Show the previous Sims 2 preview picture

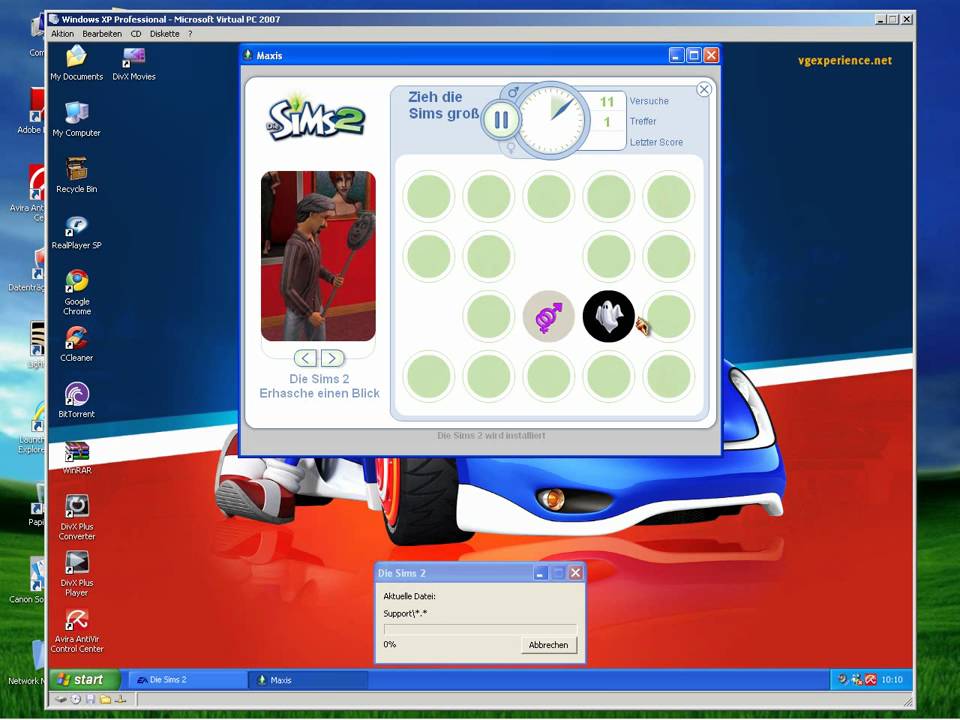pos(306,358)
